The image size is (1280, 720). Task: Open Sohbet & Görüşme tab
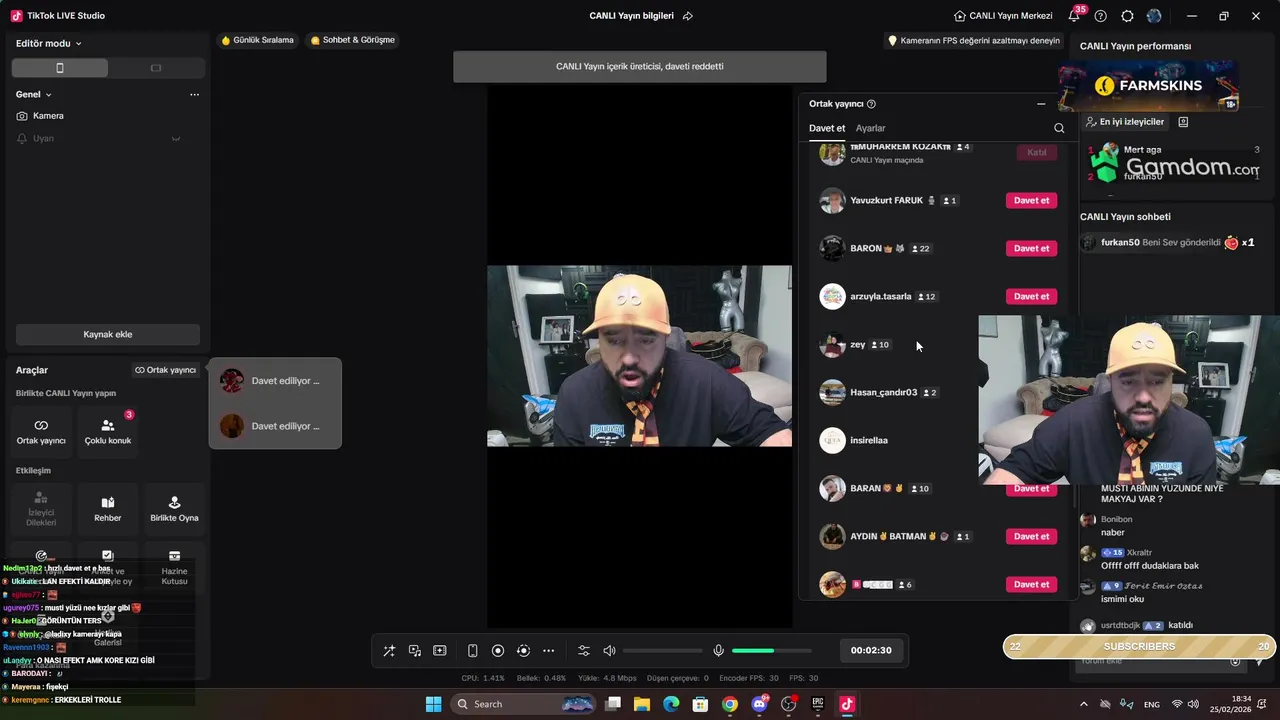click(353, 40)
